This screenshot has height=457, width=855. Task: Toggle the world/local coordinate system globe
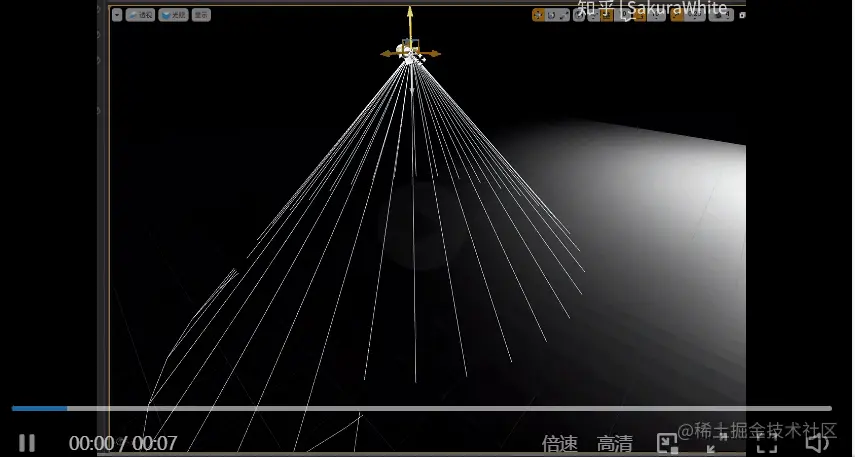click(x=579, y=15)
